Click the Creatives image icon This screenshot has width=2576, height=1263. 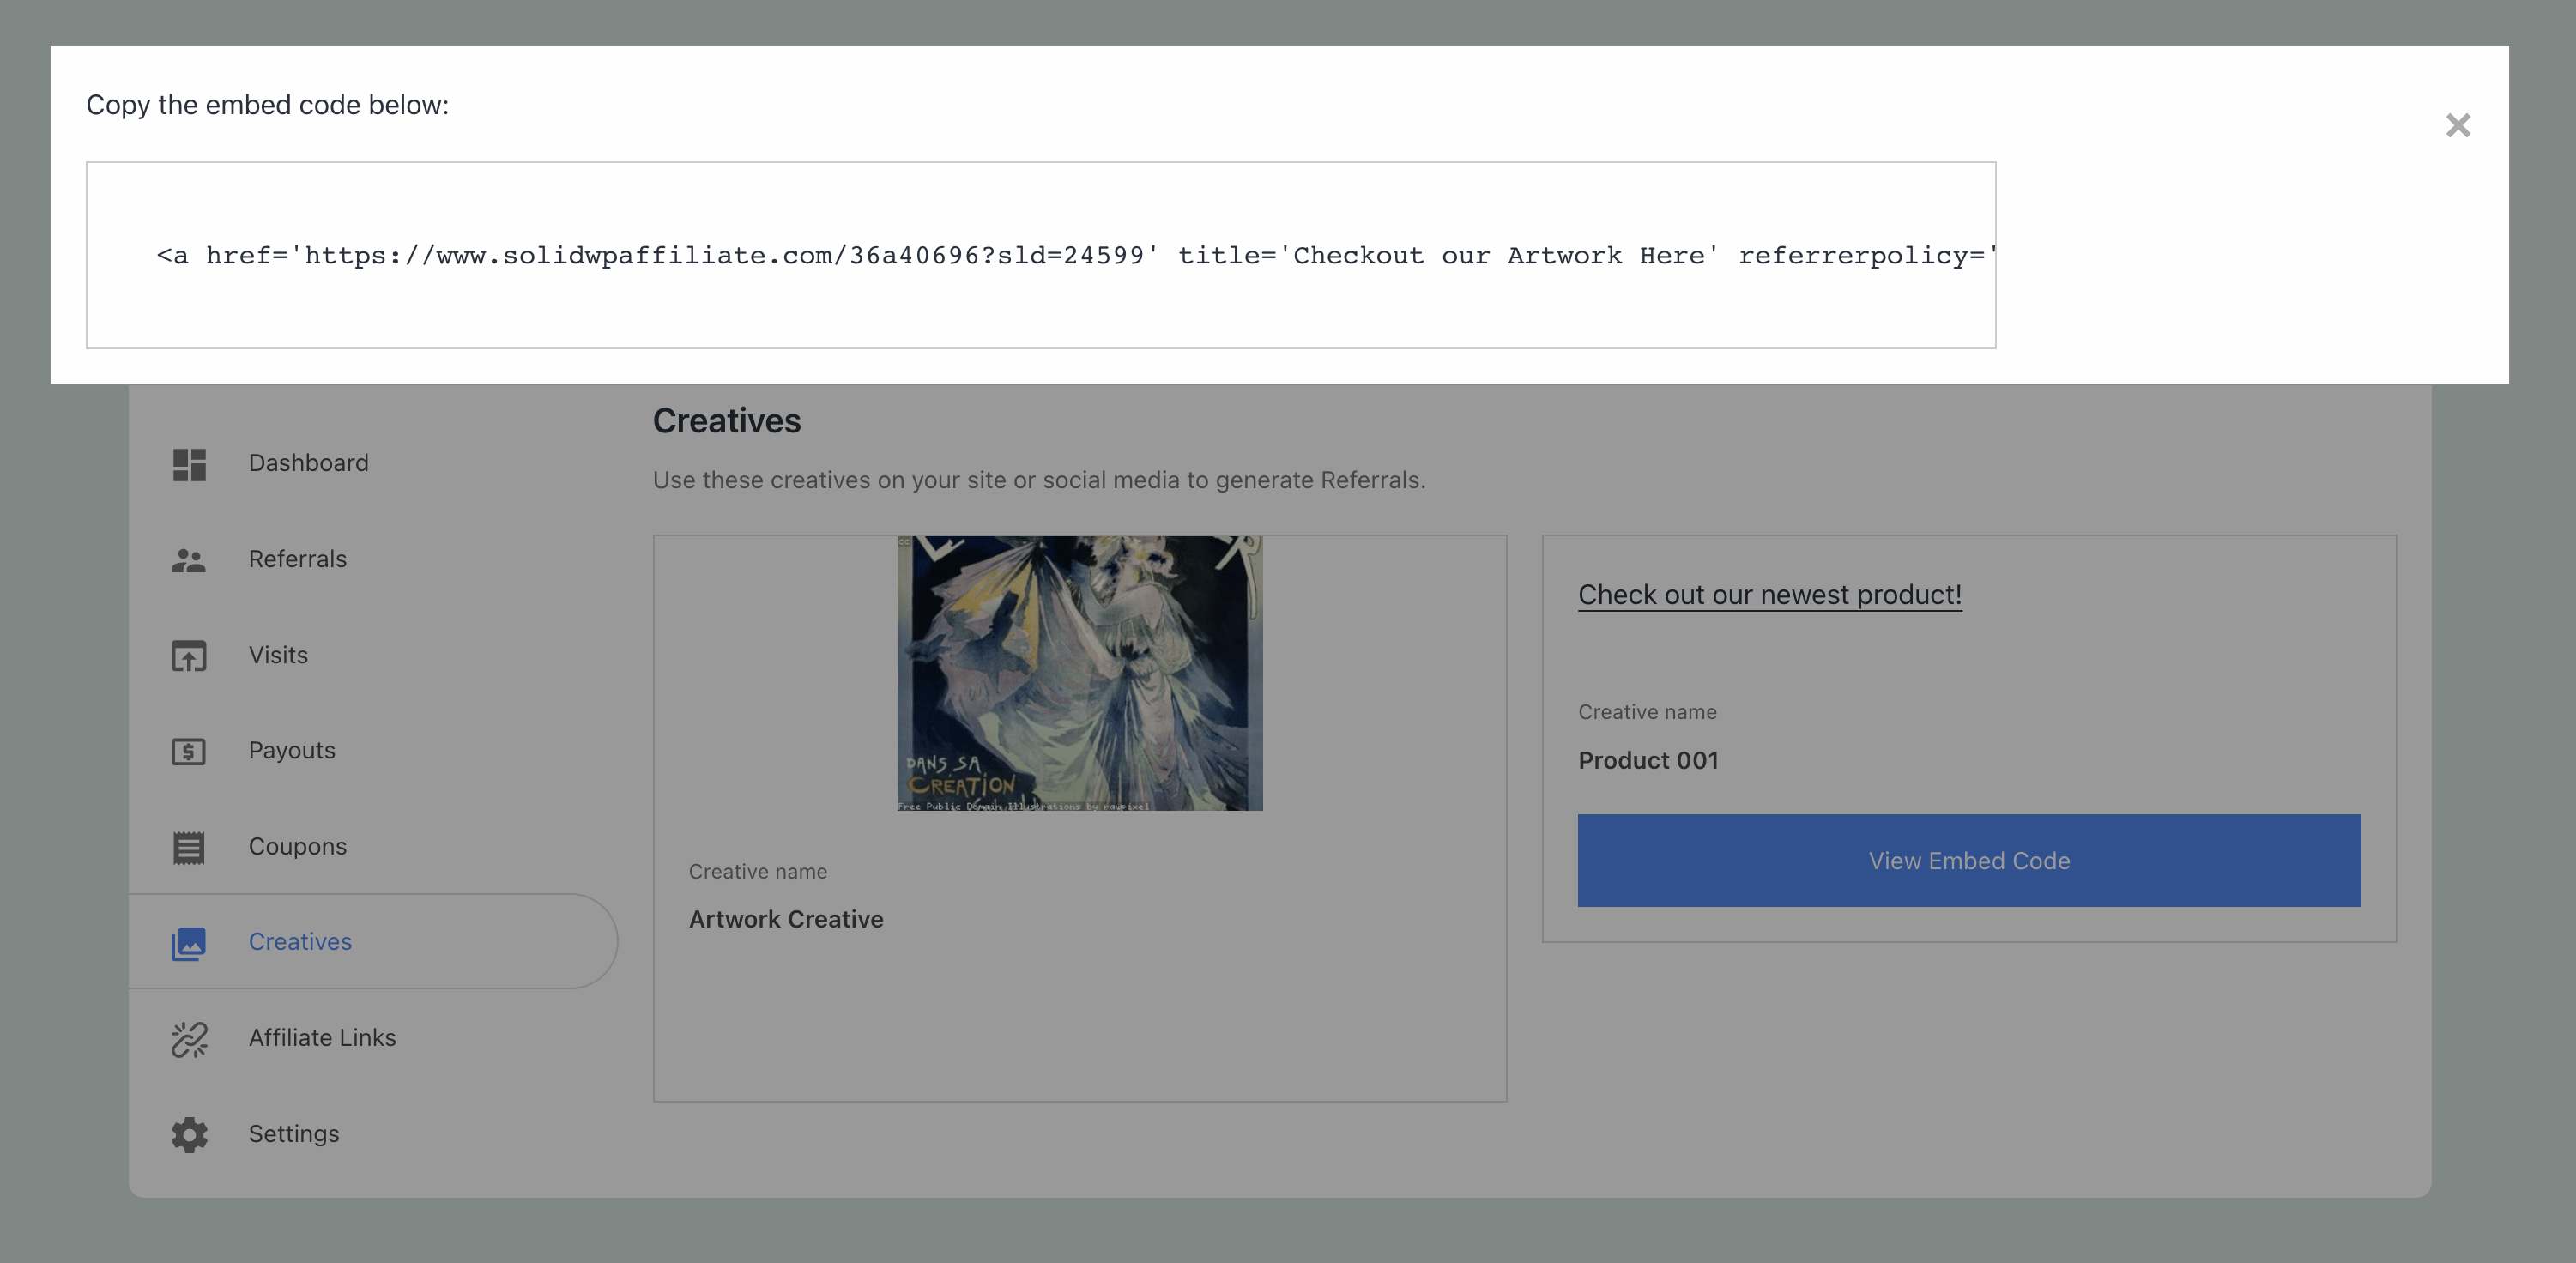(188, 943)
